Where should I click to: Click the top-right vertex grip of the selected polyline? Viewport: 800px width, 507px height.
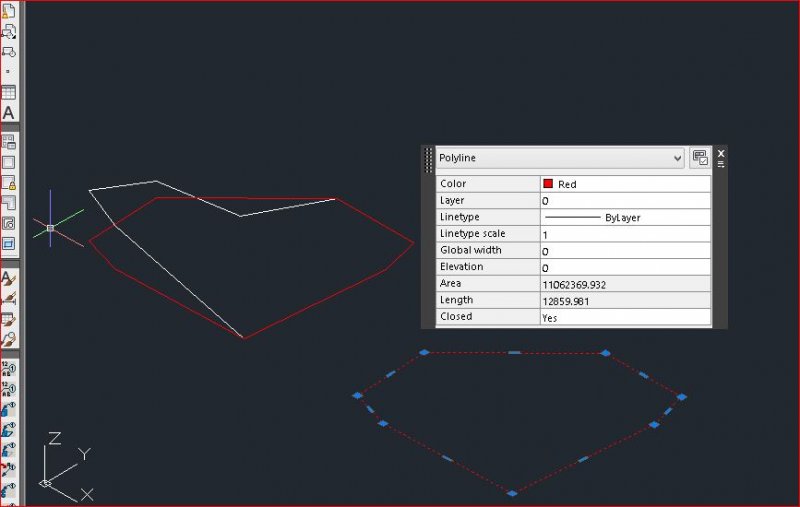click(x=606, y=353)
